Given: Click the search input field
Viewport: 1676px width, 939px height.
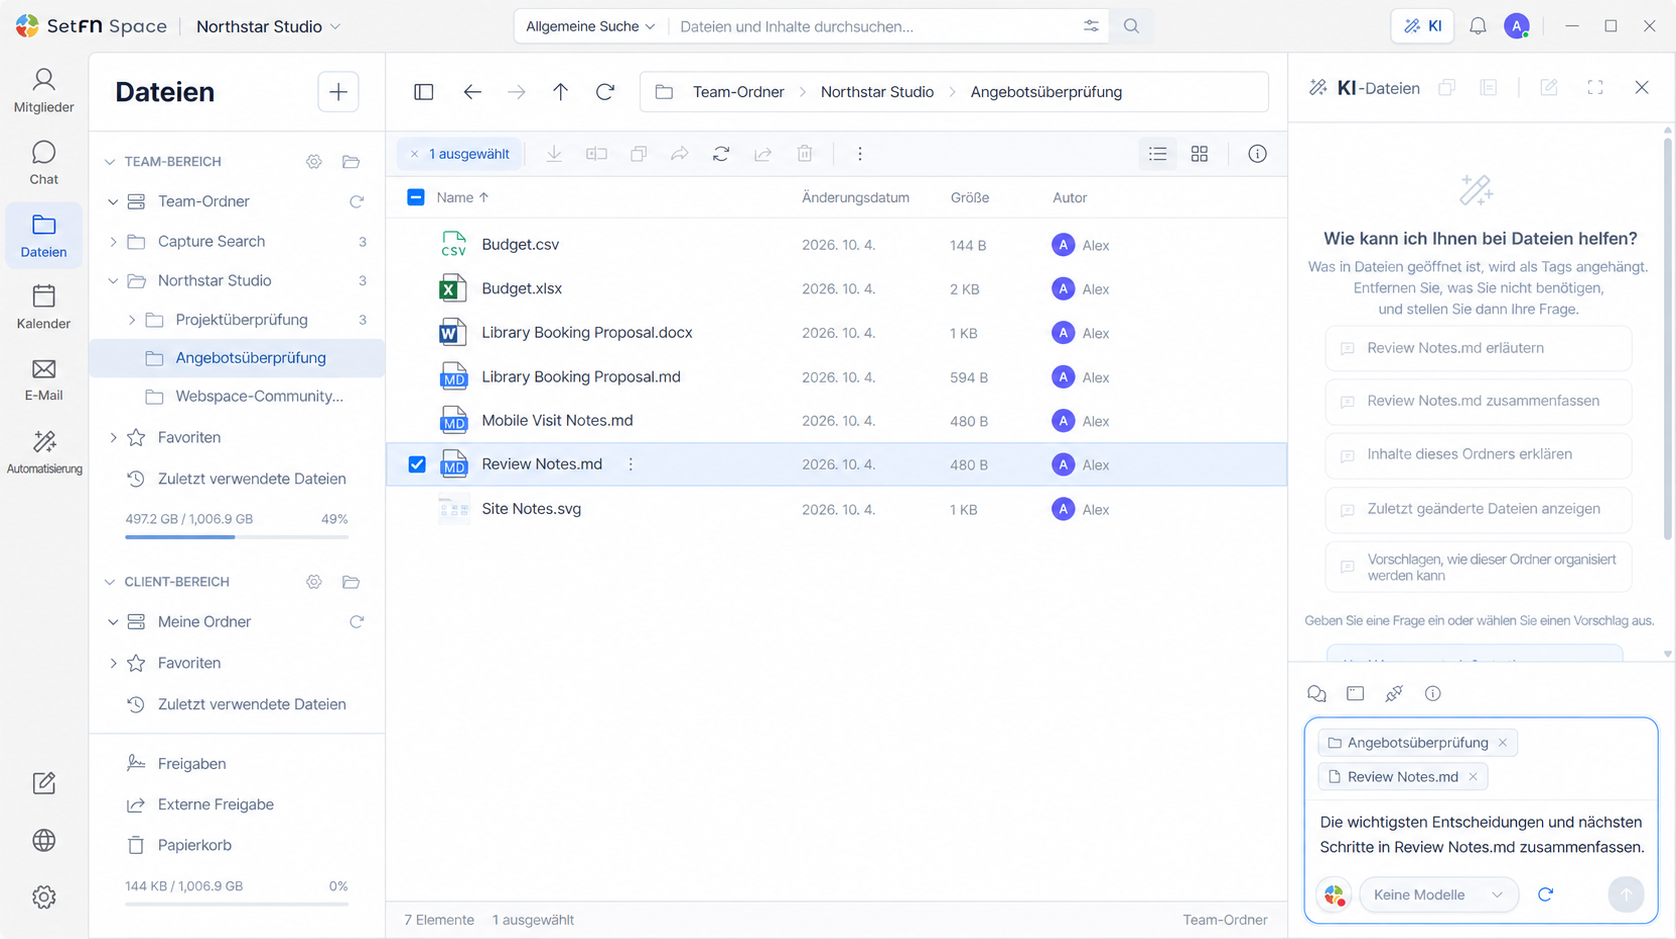Looking at the screenshot, I should (x=875, y=26).
